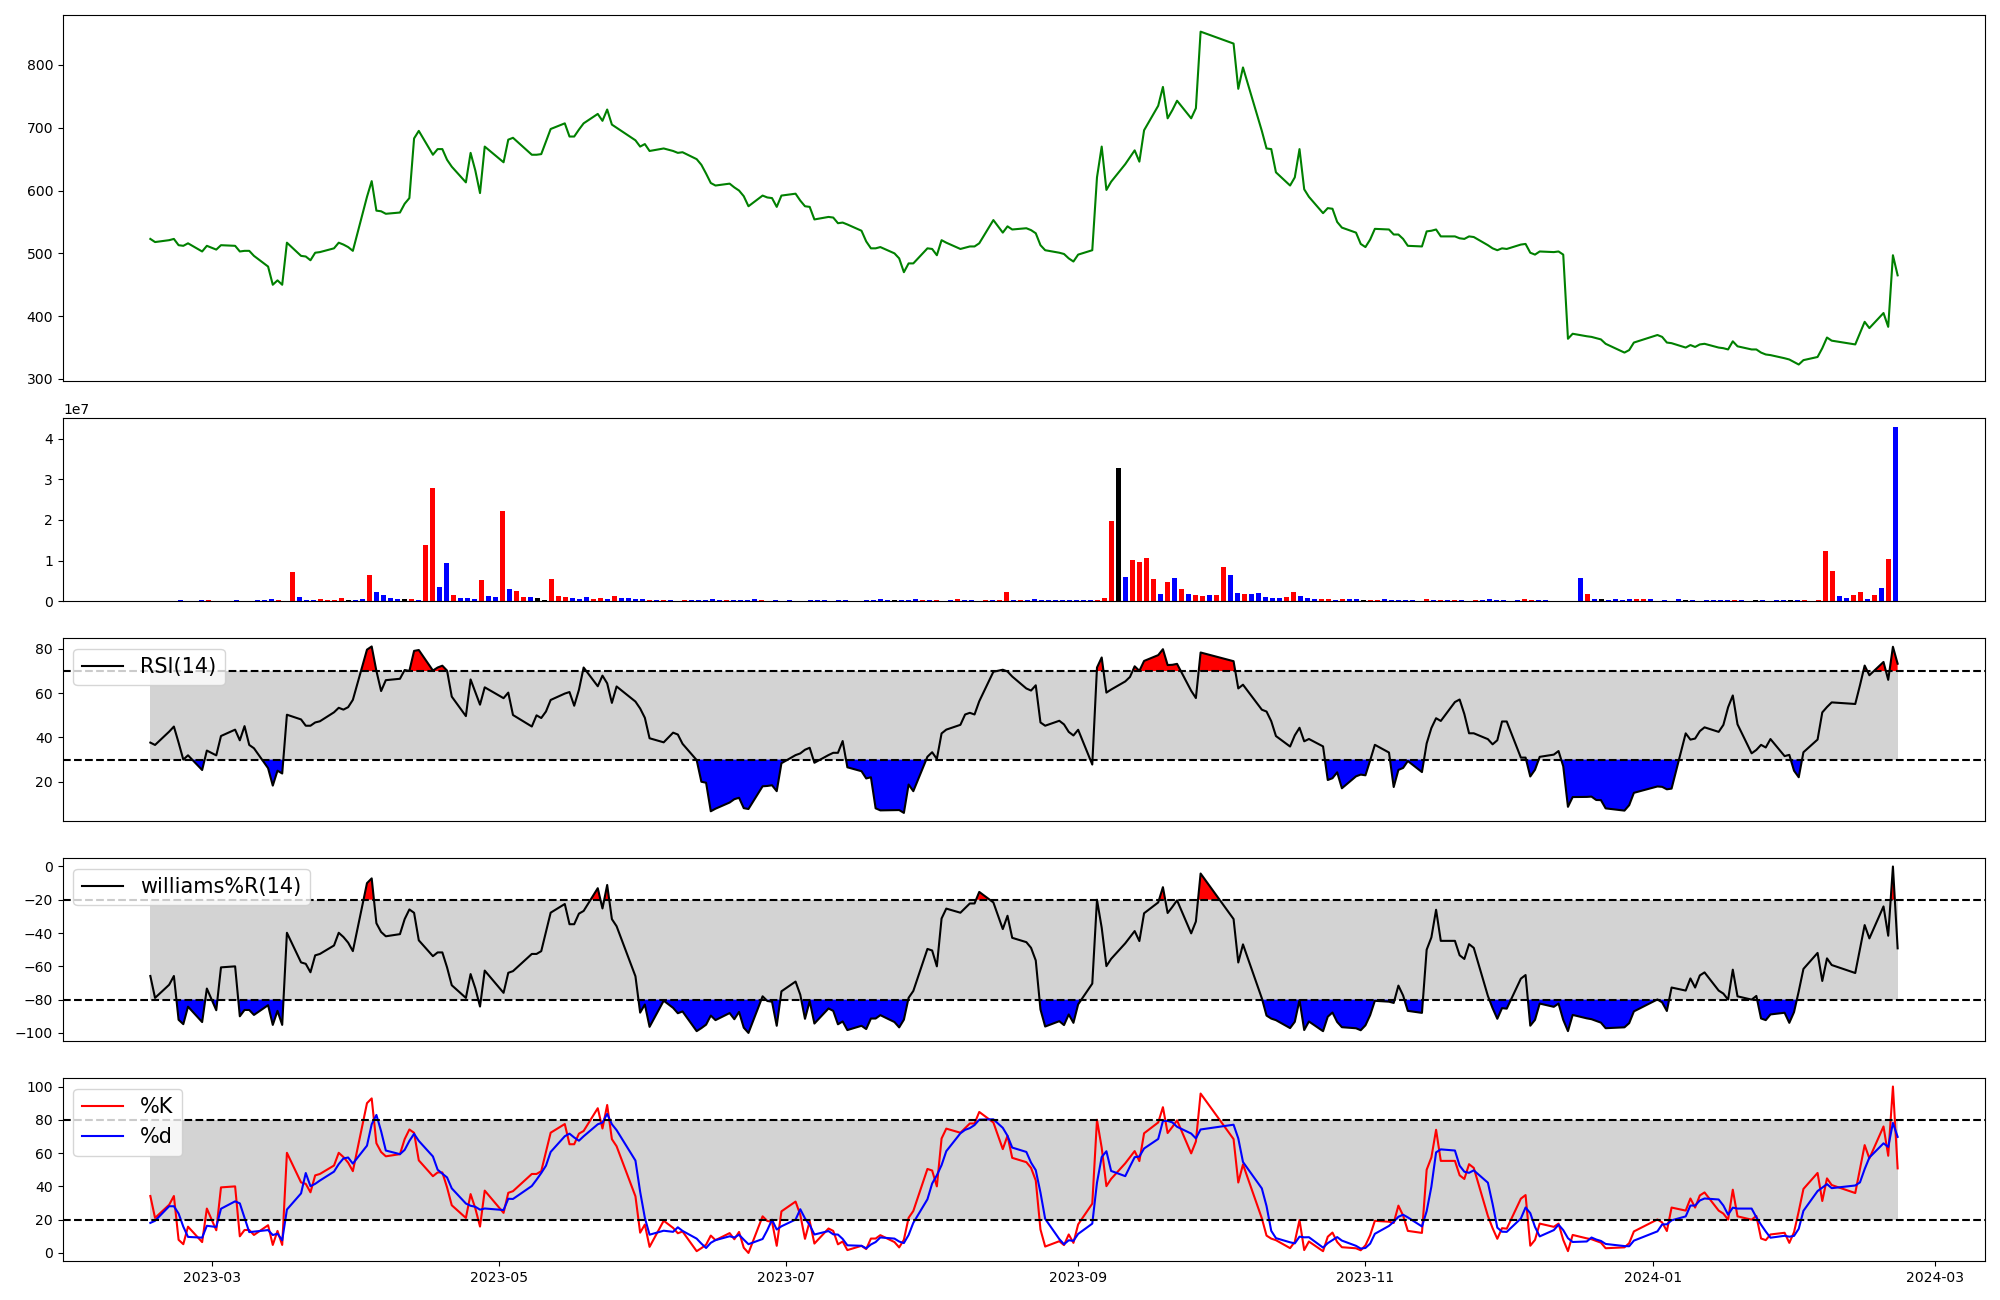This screenshot has width=2000, height=1300.
Task: Click the 100 tick on stochastic axis
Action: (x=40, y=1087)
